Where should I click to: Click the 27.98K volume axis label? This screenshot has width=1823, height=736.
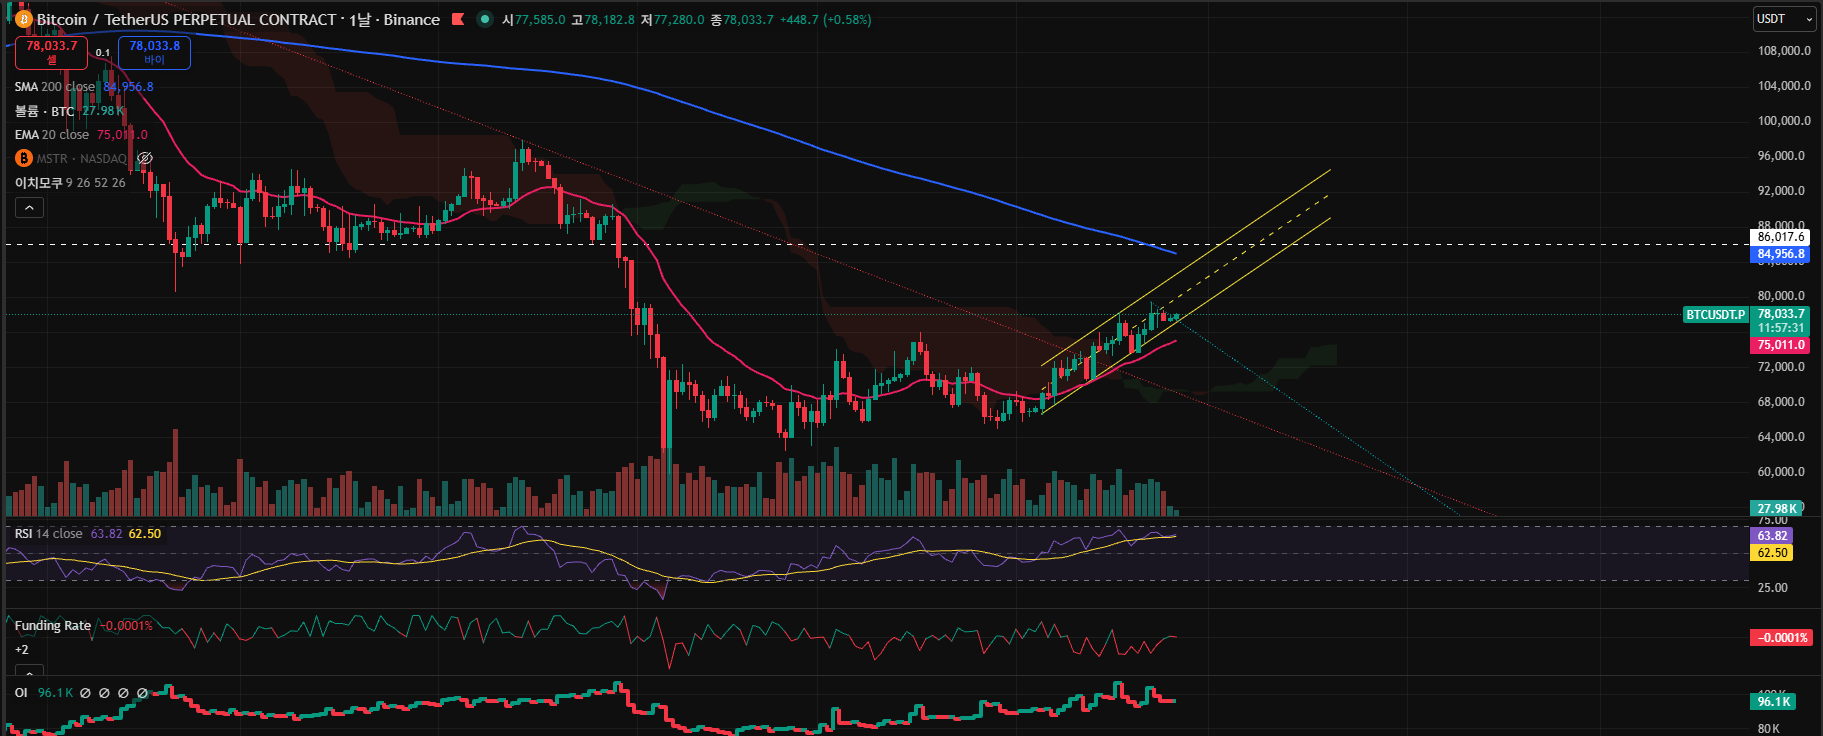pos(1777,508)
